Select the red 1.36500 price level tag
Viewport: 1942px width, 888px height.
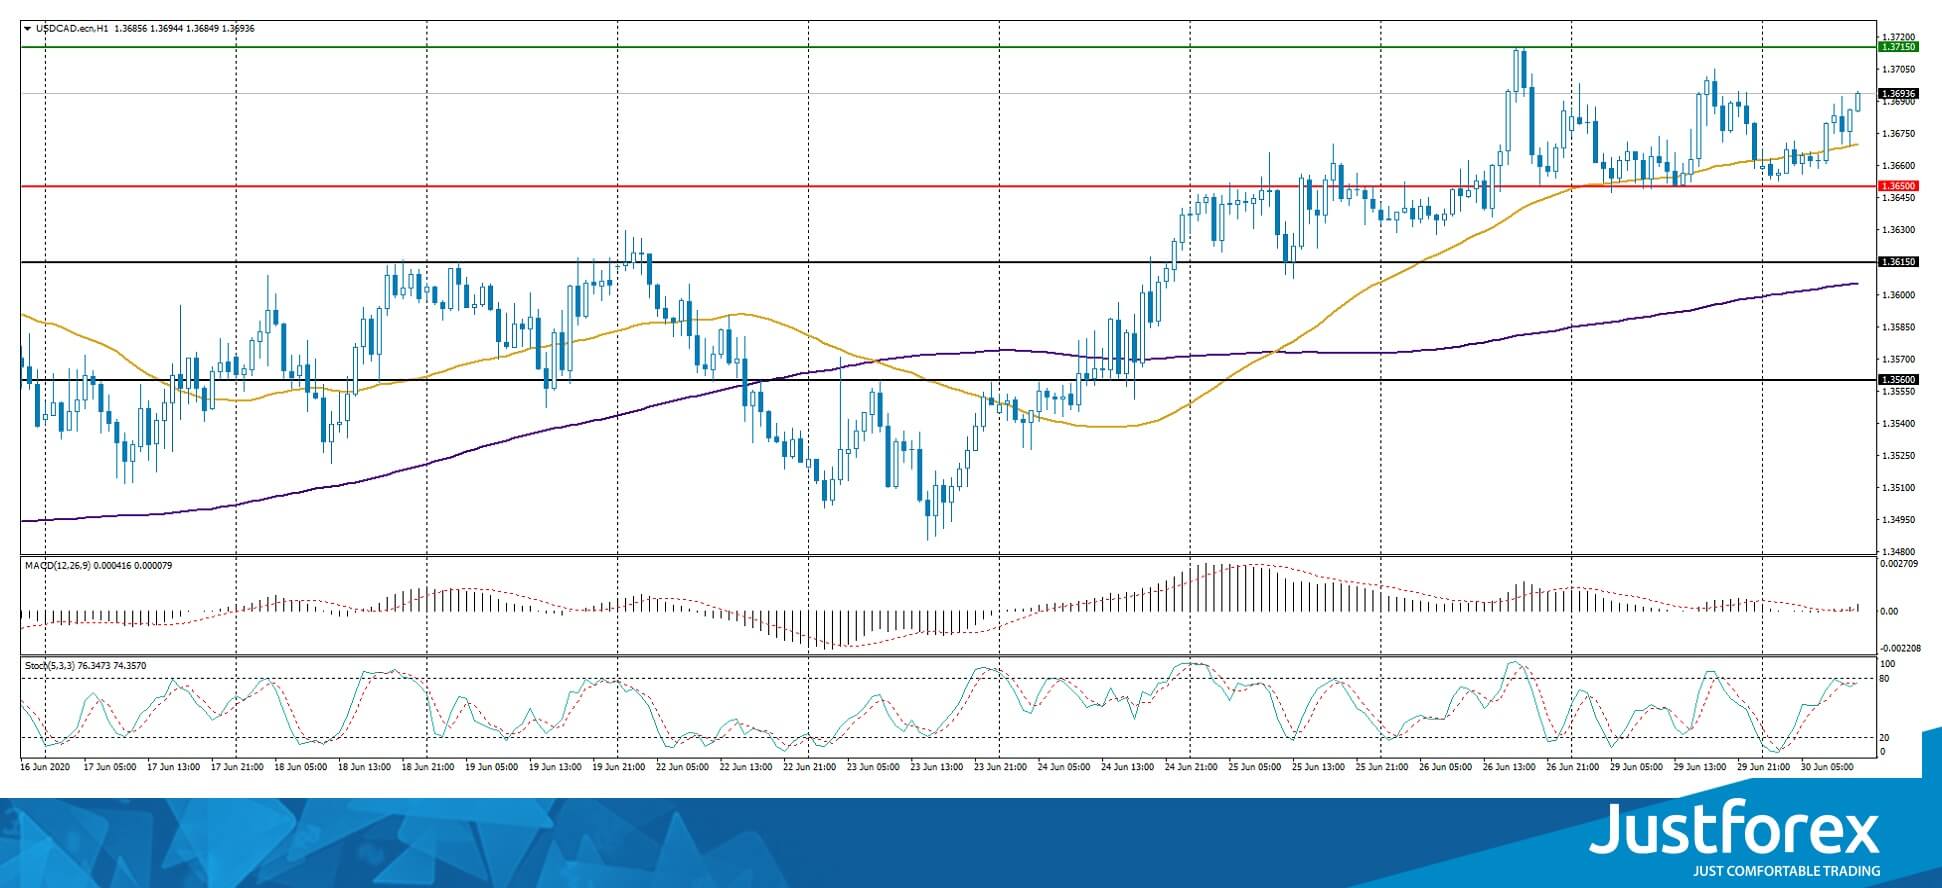tap(1899, 186)
